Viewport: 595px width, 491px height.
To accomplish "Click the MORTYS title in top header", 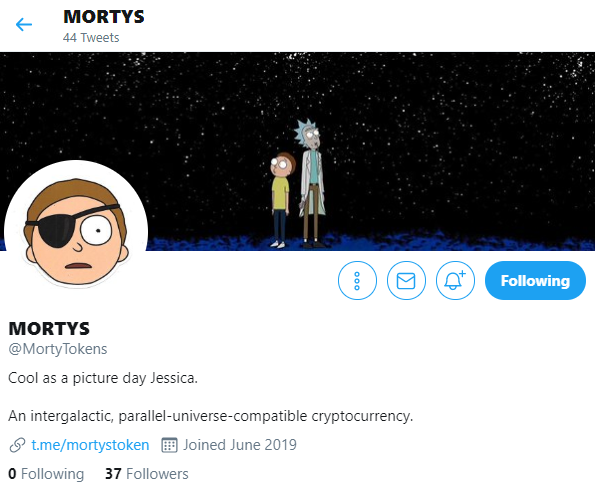I will [104, 17].
